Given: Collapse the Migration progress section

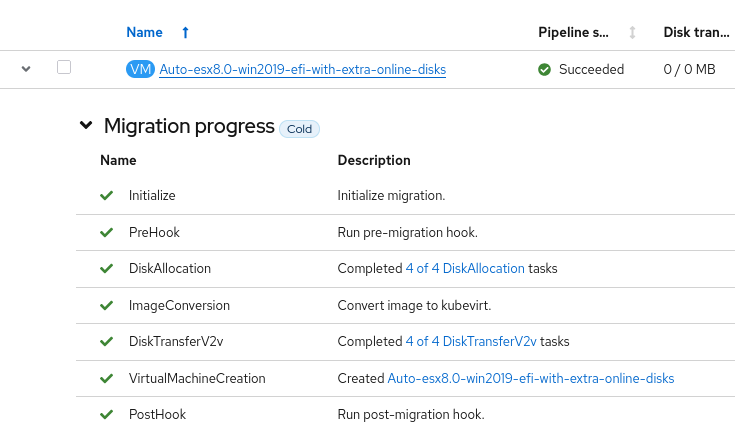Looking at the screenshot, I should coord(85,126).
